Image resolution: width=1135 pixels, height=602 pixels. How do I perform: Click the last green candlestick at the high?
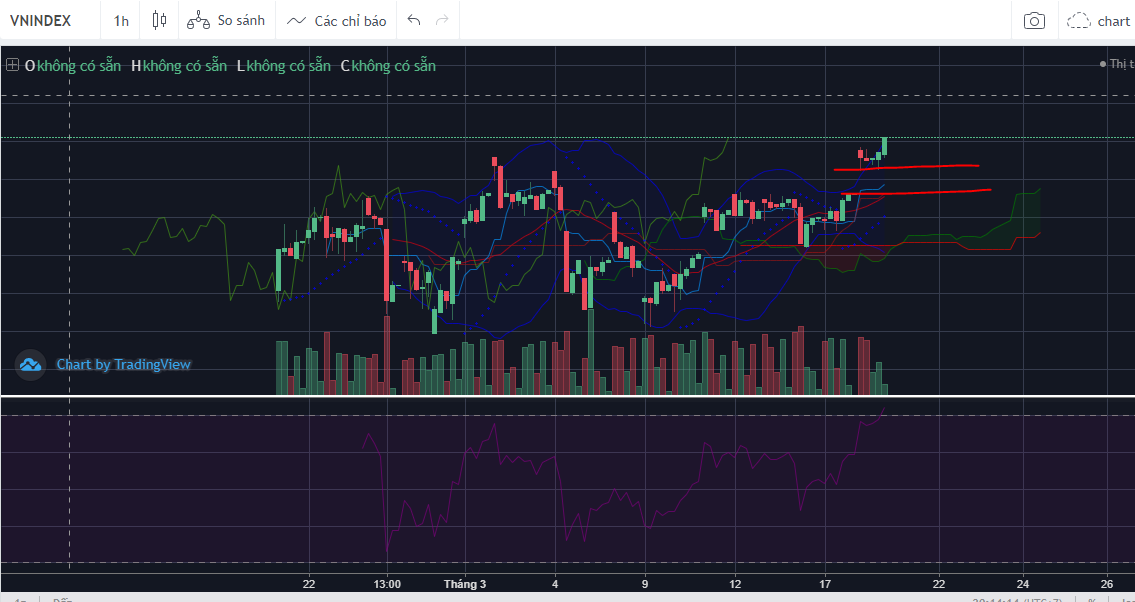[x=885, y=145]
